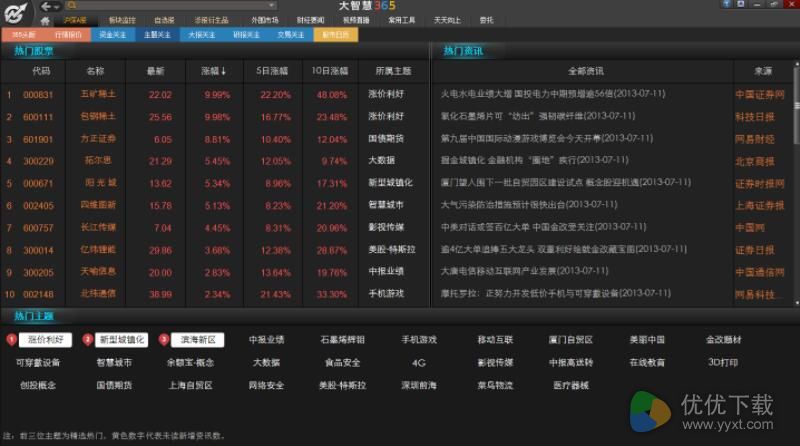Image resolution: width=800 pixels, height=446 pixels.
Task: Sort by the 5日涨幅 column header
Action: [272, 71]
